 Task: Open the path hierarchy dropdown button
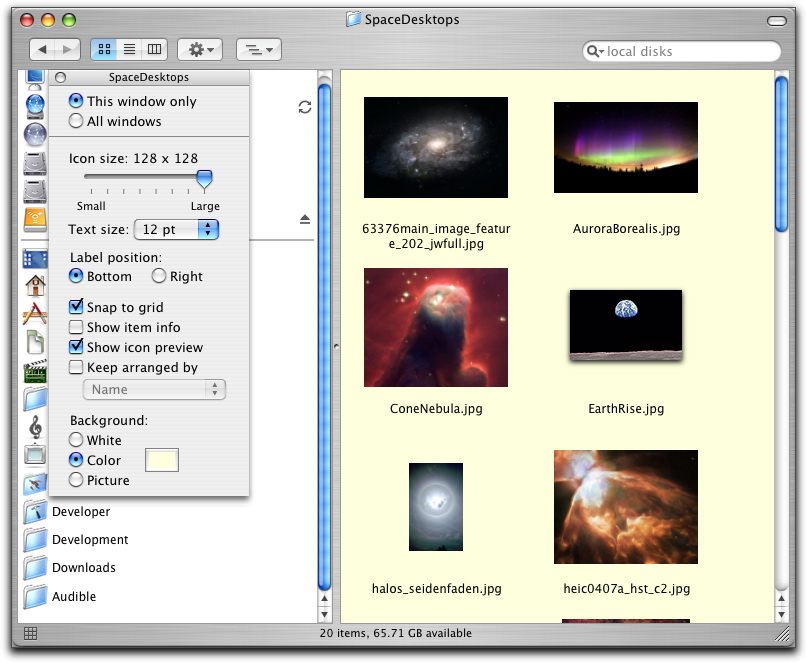pyautogui.click(x=258, y=49)
